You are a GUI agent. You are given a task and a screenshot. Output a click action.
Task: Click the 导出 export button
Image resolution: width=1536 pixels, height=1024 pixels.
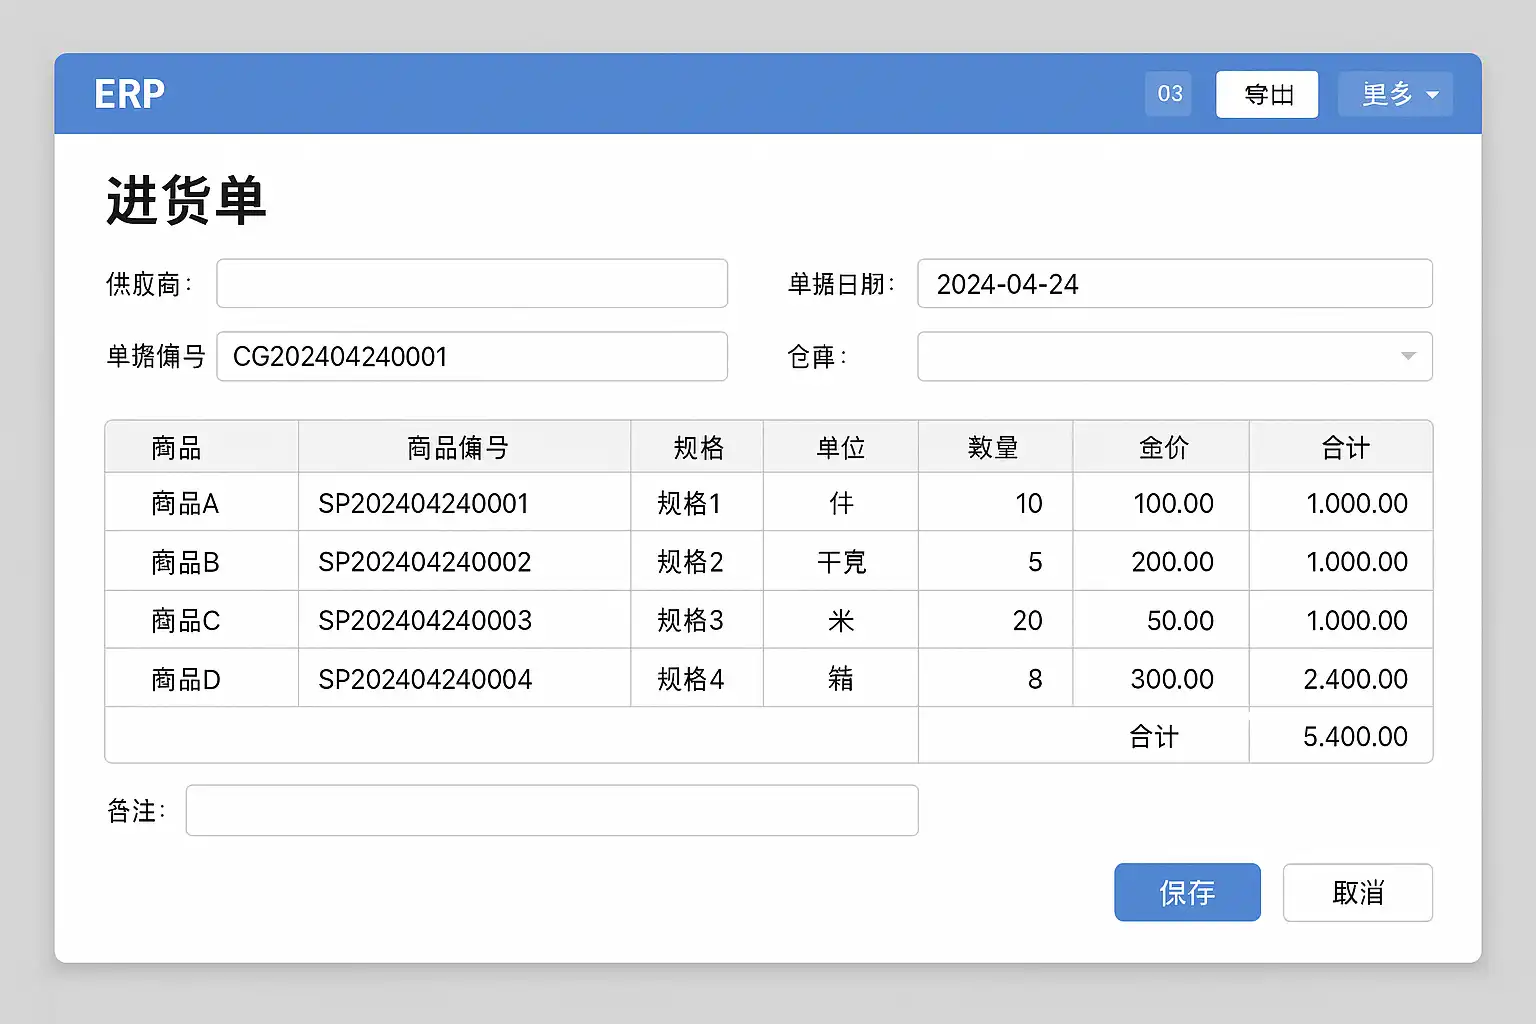pyautogui.click(x=1267, y=94)
